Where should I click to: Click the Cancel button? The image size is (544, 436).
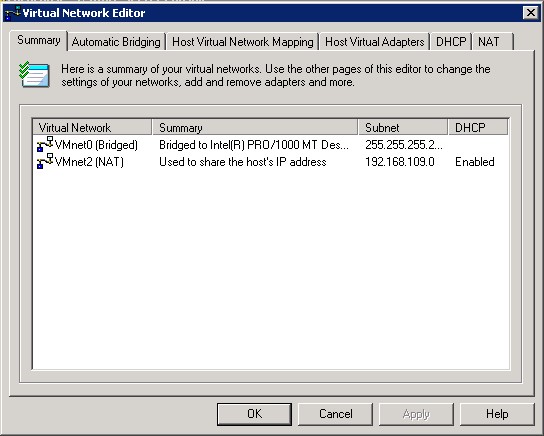[x=335, y=414]
